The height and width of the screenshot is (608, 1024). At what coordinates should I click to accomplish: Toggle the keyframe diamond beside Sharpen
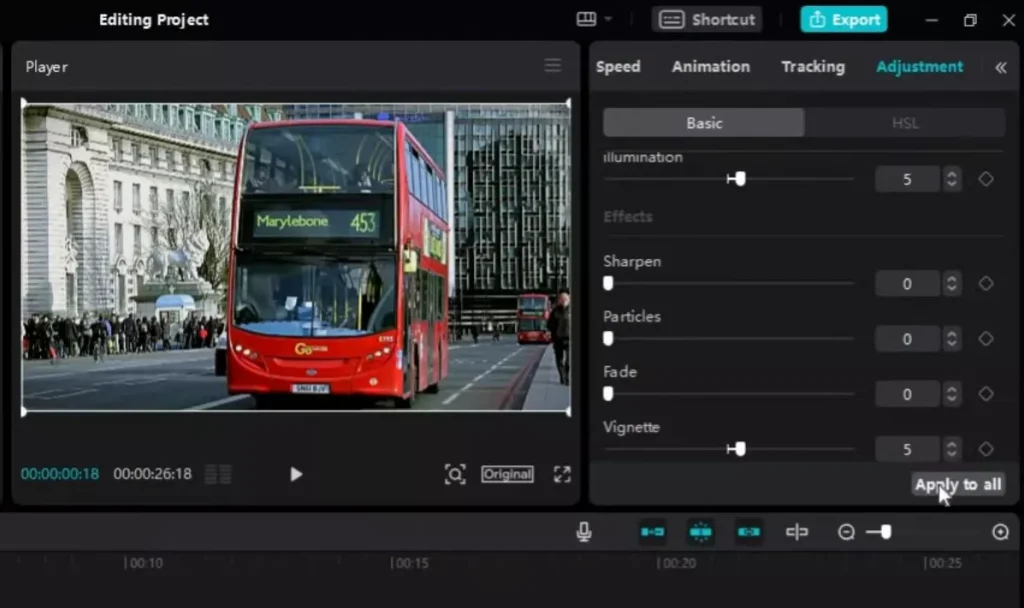986,283
